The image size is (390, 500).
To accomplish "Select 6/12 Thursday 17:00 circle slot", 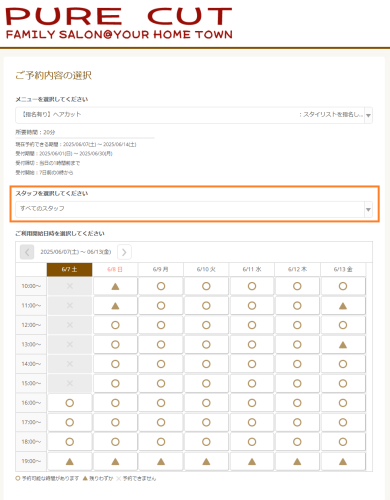I will coord(297,422).
